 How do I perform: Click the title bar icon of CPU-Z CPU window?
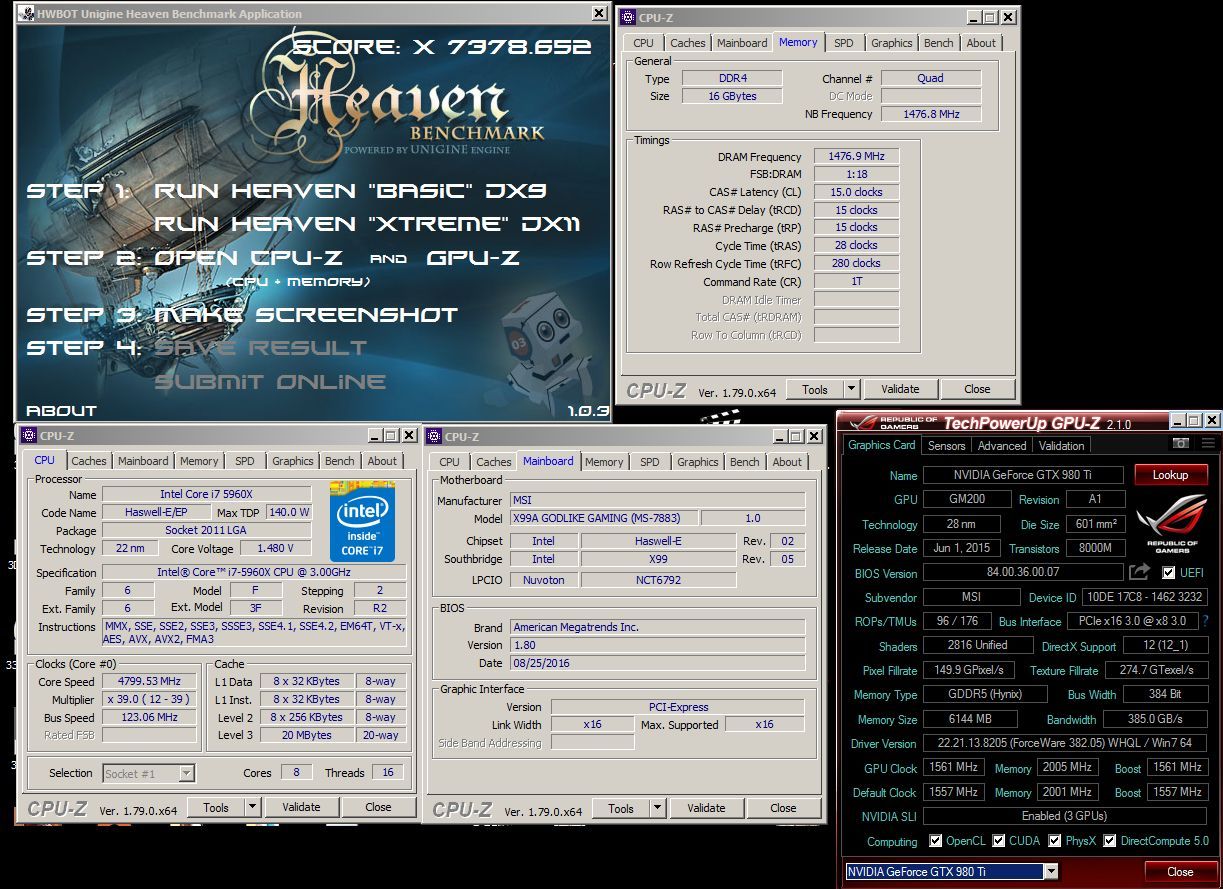pyautogui.click(x=28, y=436)
